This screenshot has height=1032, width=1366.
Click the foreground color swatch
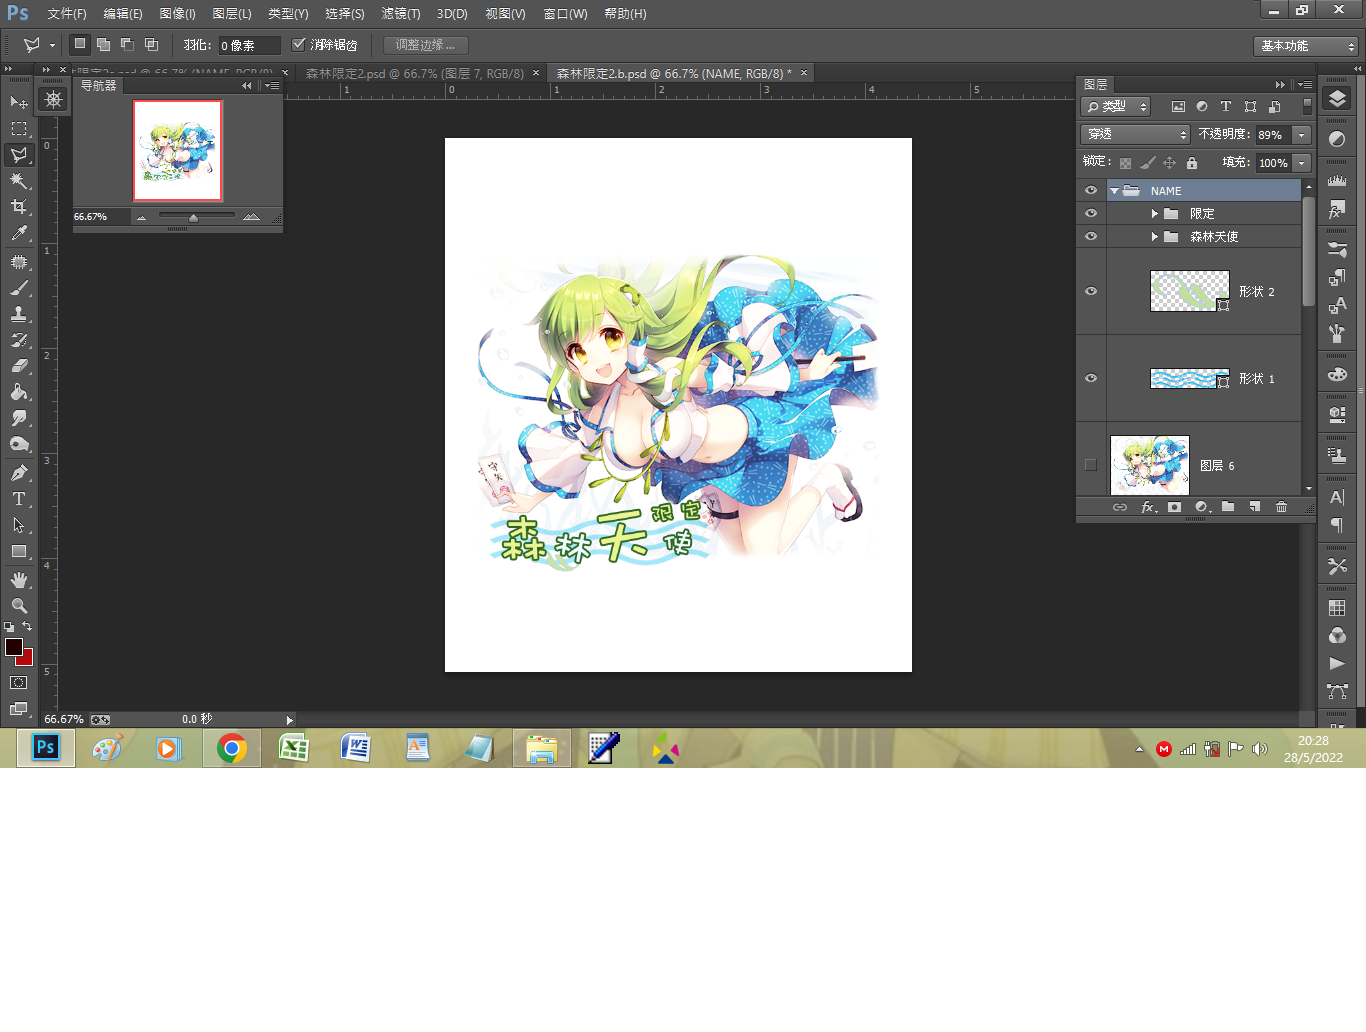pyautogui.click(x=13, y=647)
